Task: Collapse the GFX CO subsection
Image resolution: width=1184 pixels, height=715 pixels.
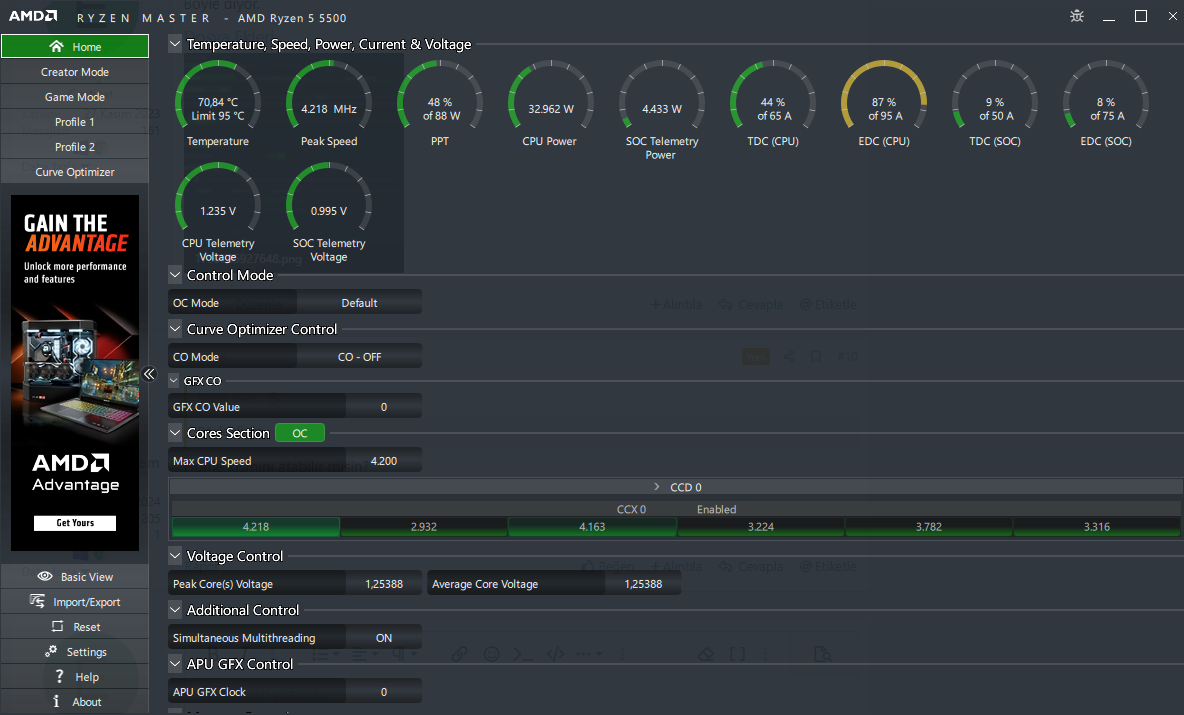Action: click(174, 381)
